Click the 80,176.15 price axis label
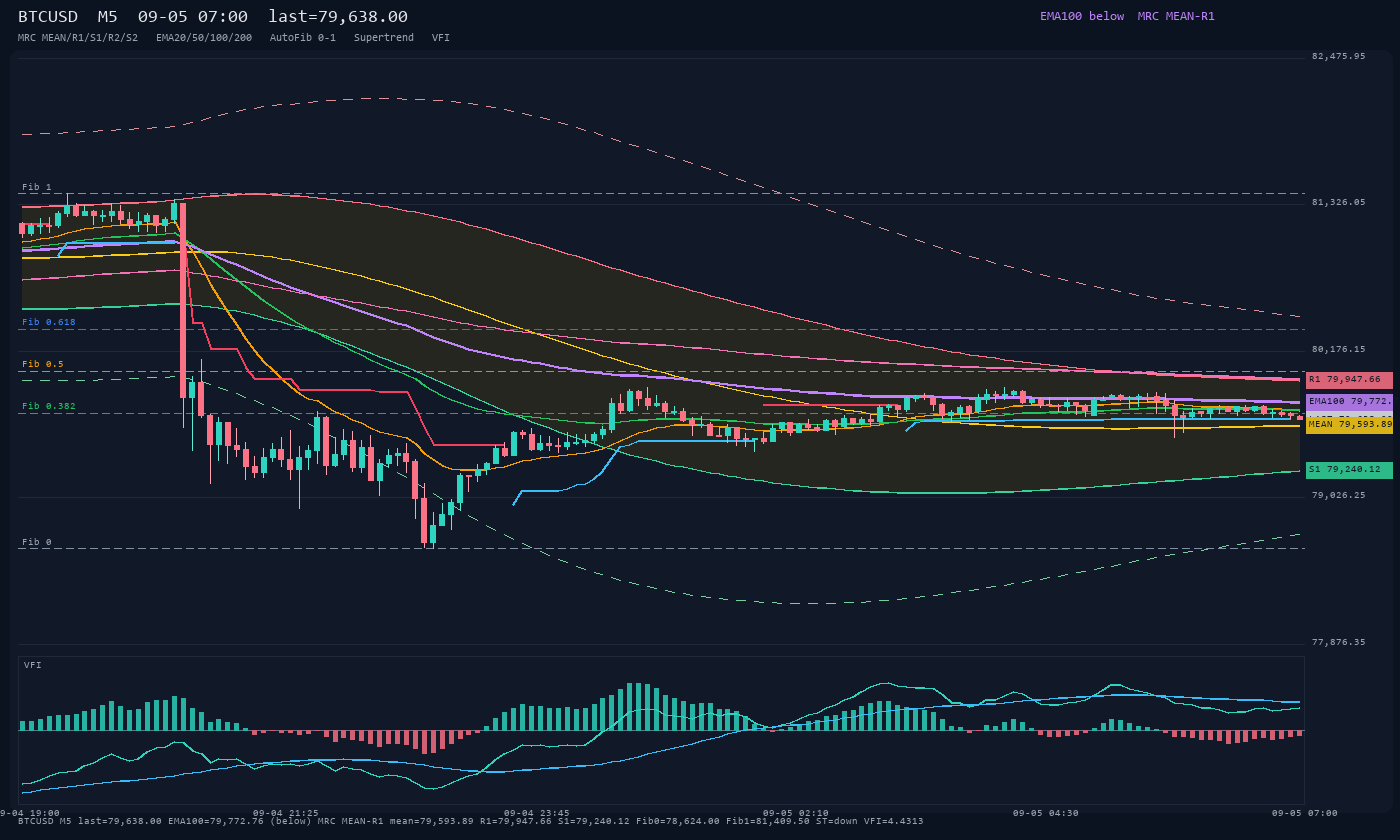 [x=1338, y=349]
